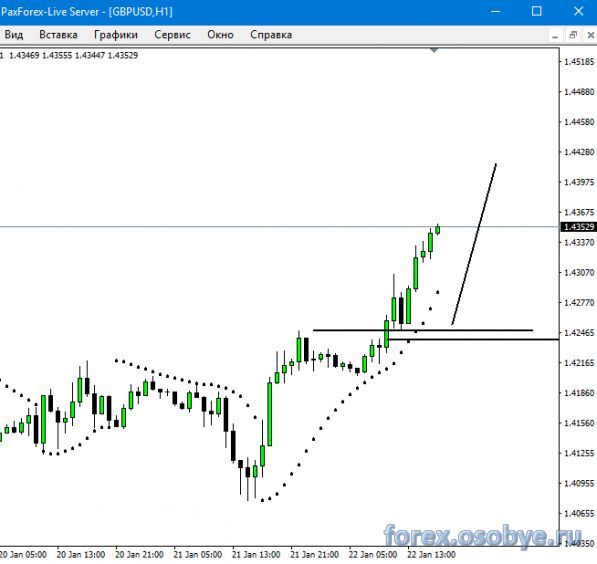Screen dimensions: 597x564
Task: Open the Вид menu
Action: 14,35
